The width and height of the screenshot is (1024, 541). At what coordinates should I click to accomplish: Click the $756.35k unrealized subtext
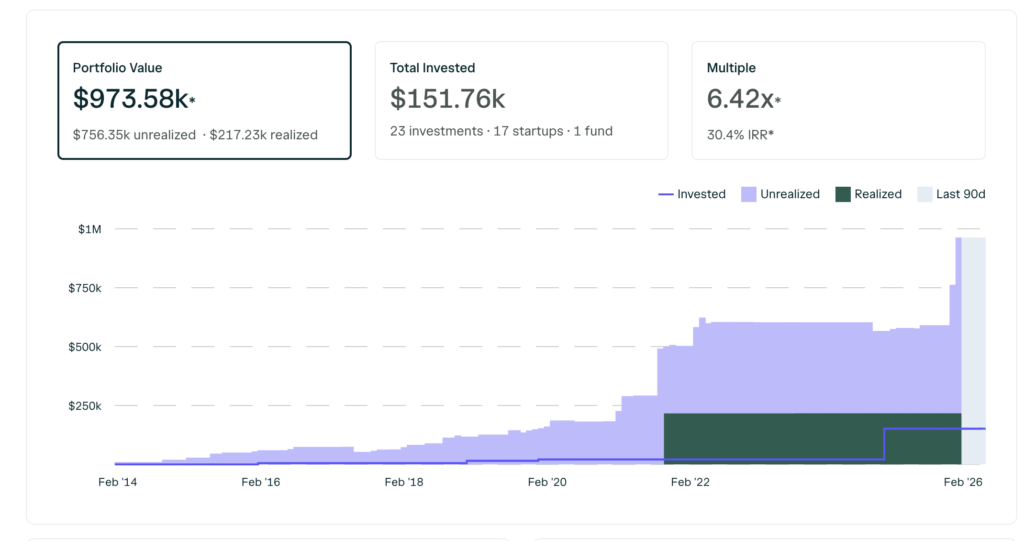coord(134,134)
